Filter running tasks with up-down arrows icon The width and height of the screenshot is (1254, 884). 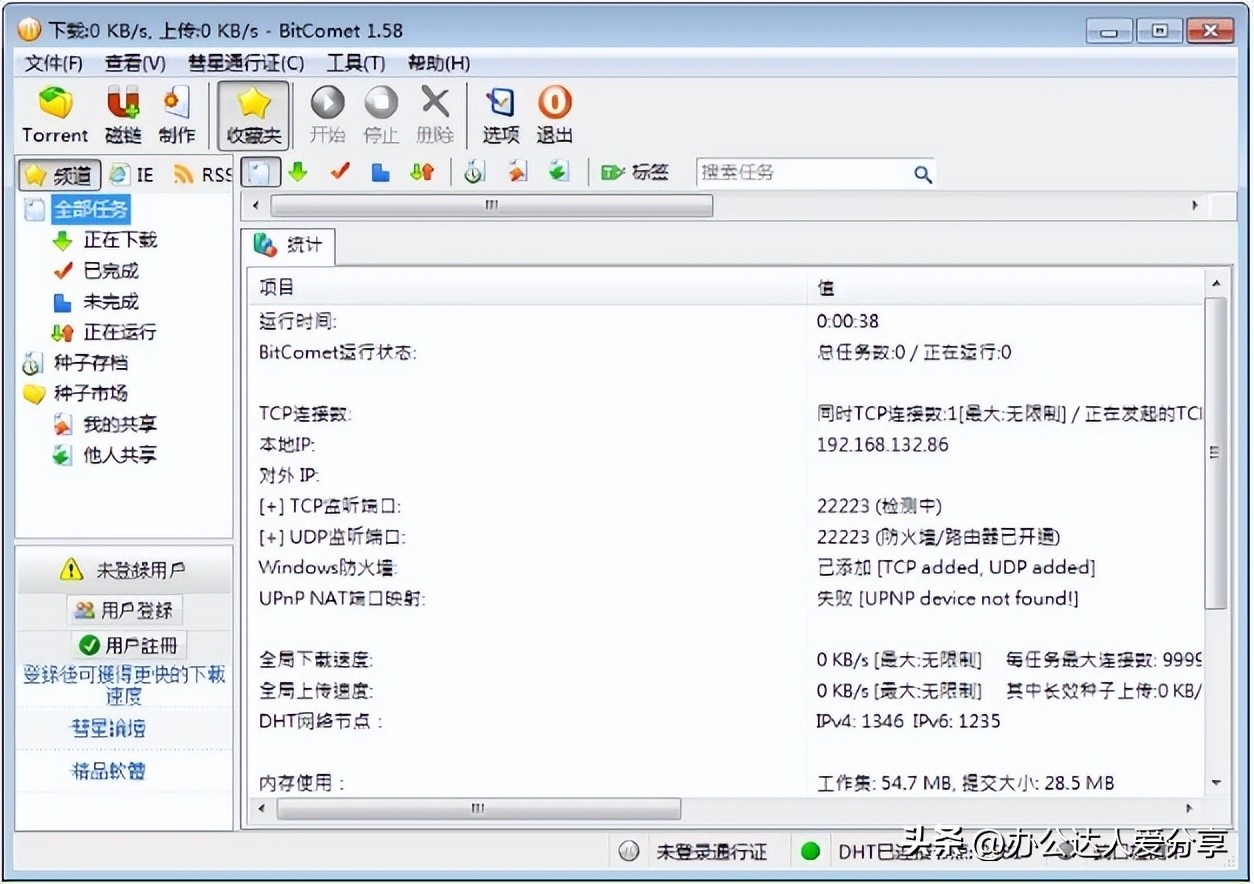[422, 172]
